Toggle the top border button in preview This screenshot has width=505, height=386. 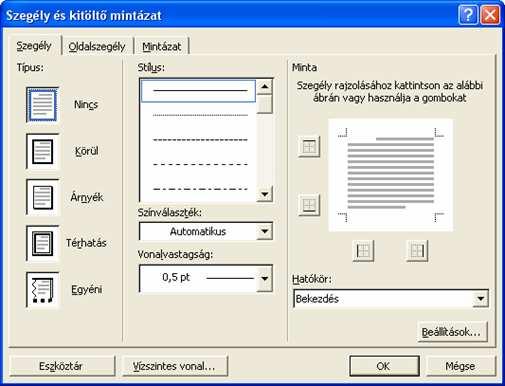click(x=309, y=146)
